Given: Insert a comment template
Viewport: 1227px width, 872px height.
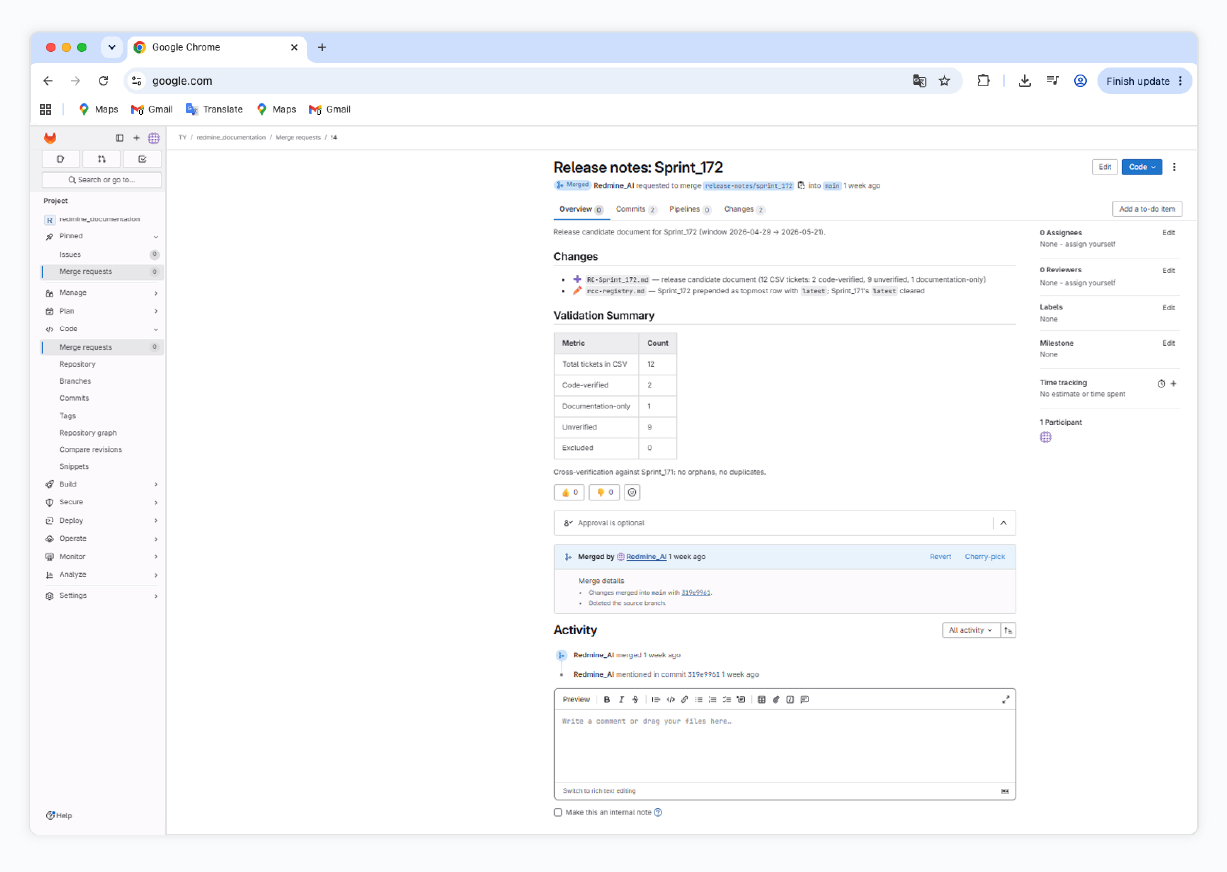Looking at the screenshot, I should tap(805, 700).
